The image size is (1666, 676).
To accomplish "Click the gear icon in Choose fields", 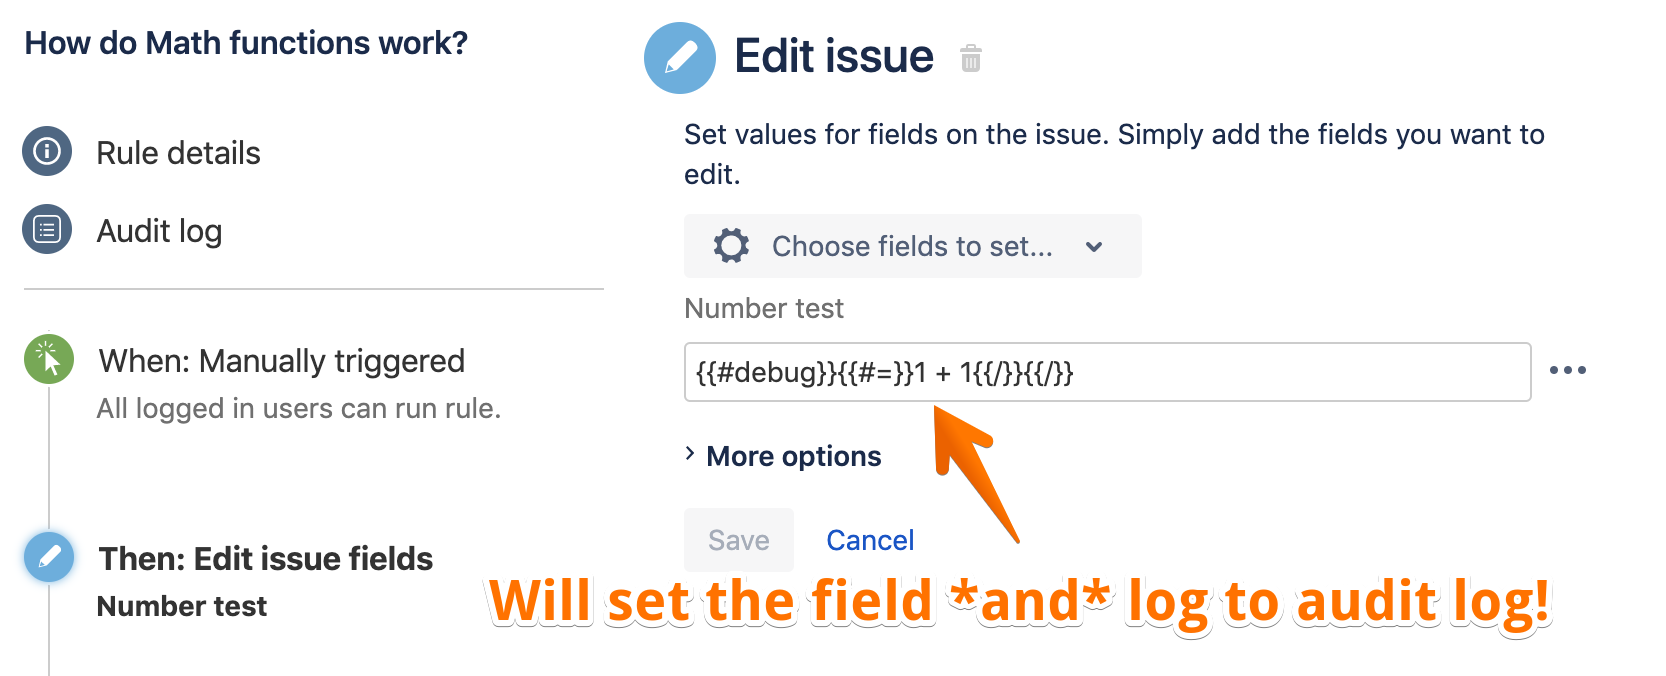I will coord(731,246).
